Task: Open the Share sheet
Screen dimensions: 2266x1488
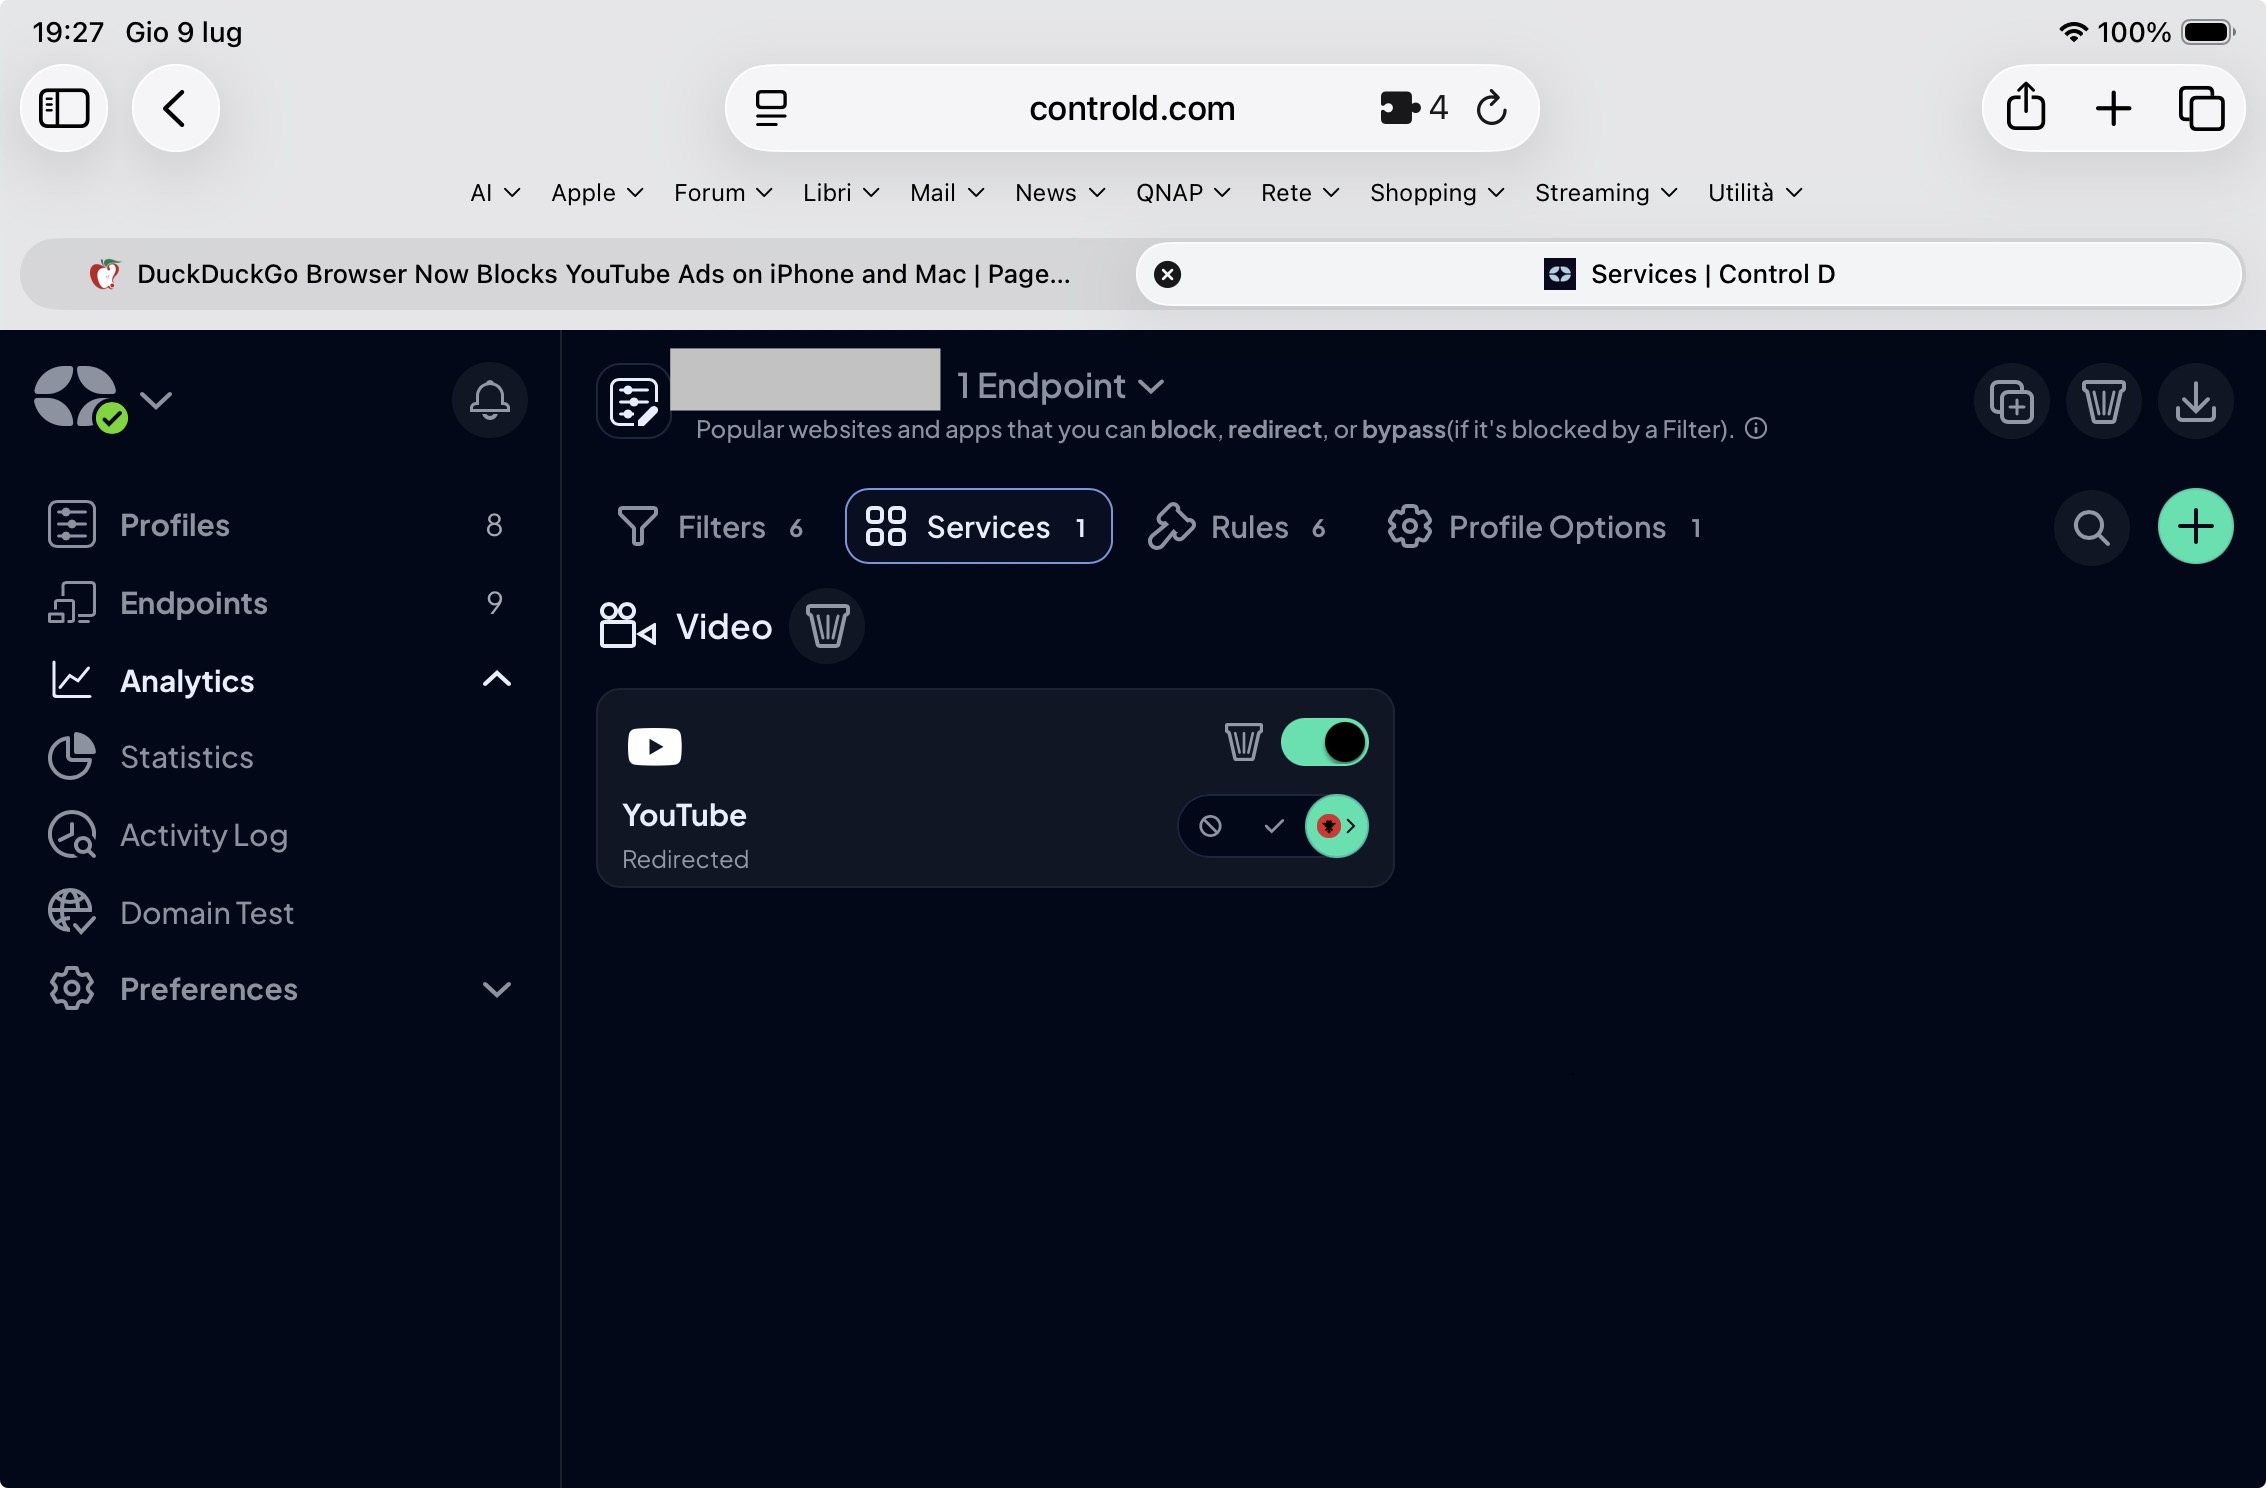Action: tap(2026, 108)
